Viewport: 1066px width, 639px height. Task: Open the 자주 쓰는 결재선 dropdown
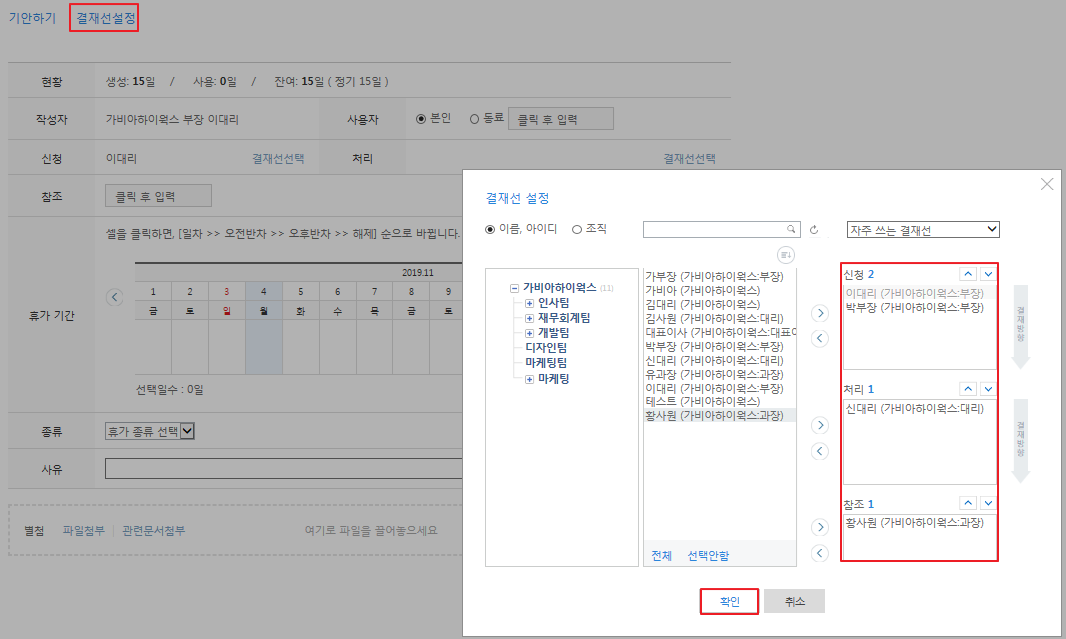(922, 229)
